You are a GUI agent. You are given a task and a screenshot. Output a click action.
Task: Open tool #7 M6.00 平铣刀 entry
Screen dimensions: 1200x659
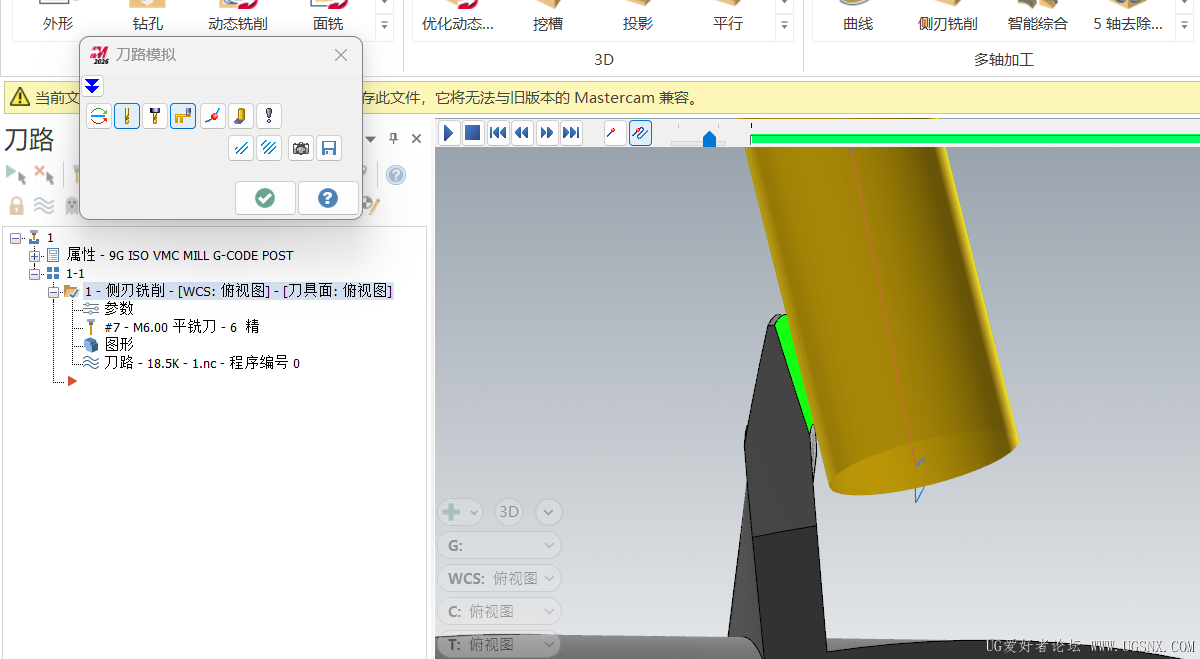click(182, 327)
